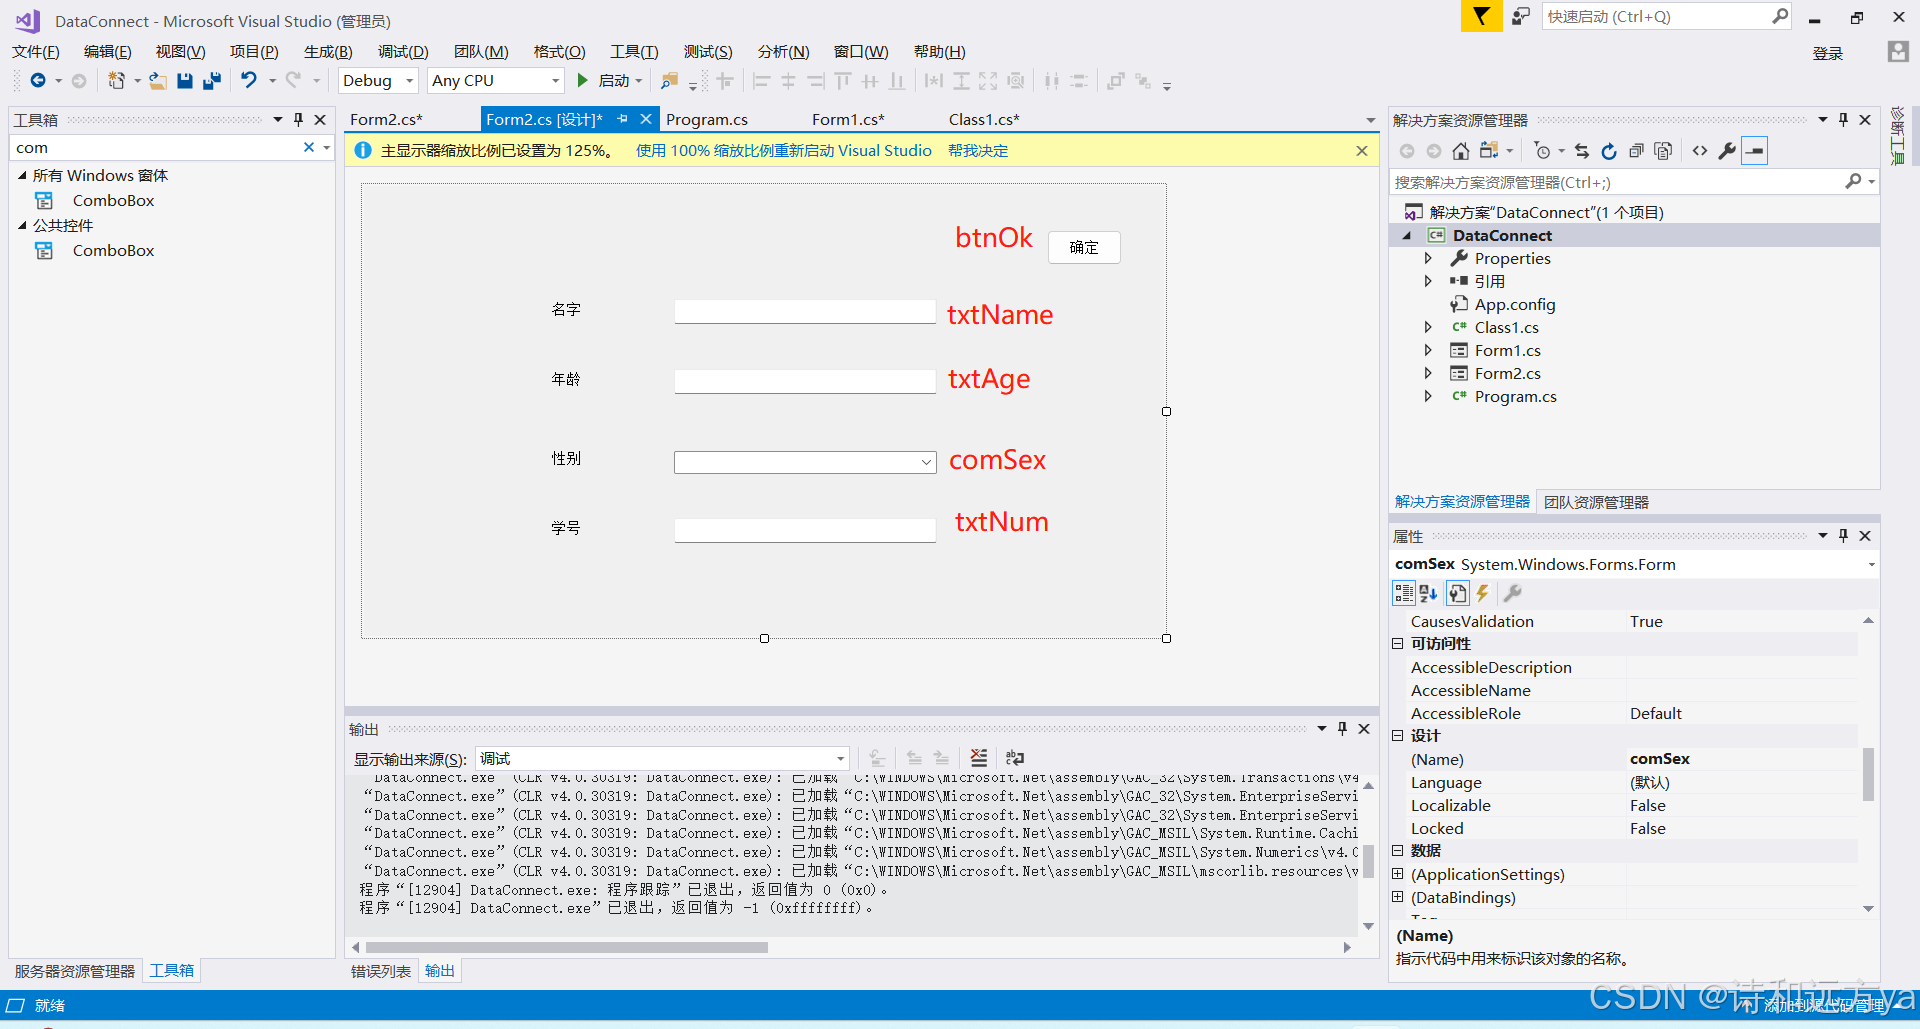The height and width of the screenshot is (1029, 1920).
Task: Open the 工具(T) menu
Action: (634, 52)
